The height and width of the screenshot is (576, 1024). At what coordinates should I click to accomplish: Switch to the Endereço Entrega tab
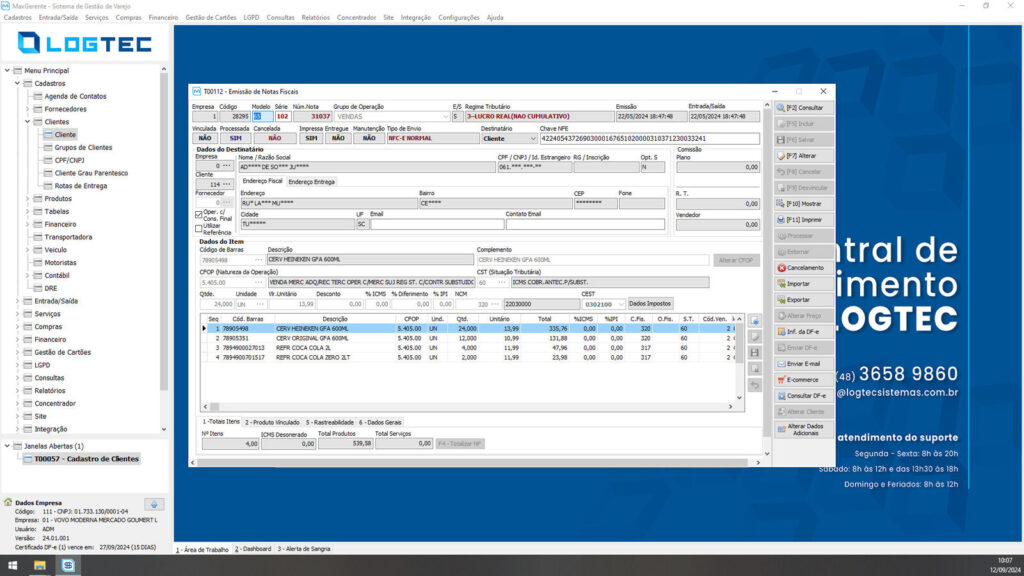[x=312, y=182]
